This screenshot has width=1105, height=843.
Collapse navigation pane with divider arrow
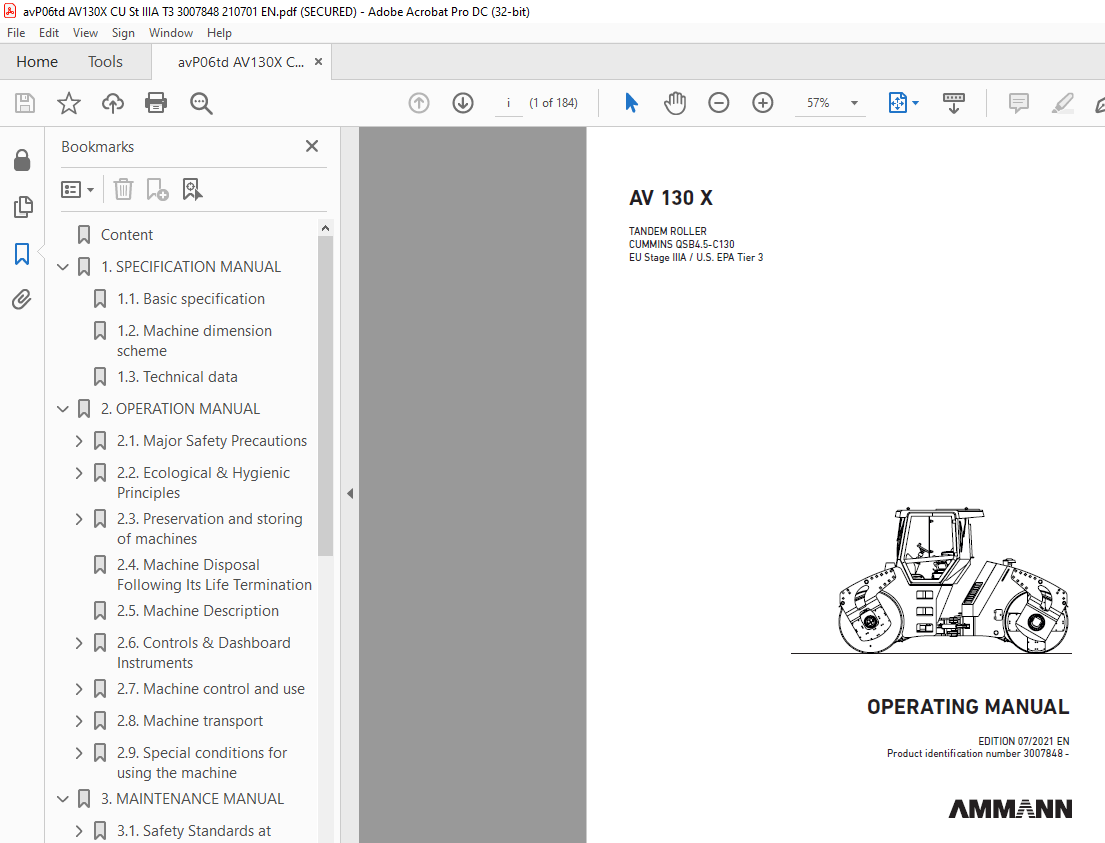click(x=350, y=493)
